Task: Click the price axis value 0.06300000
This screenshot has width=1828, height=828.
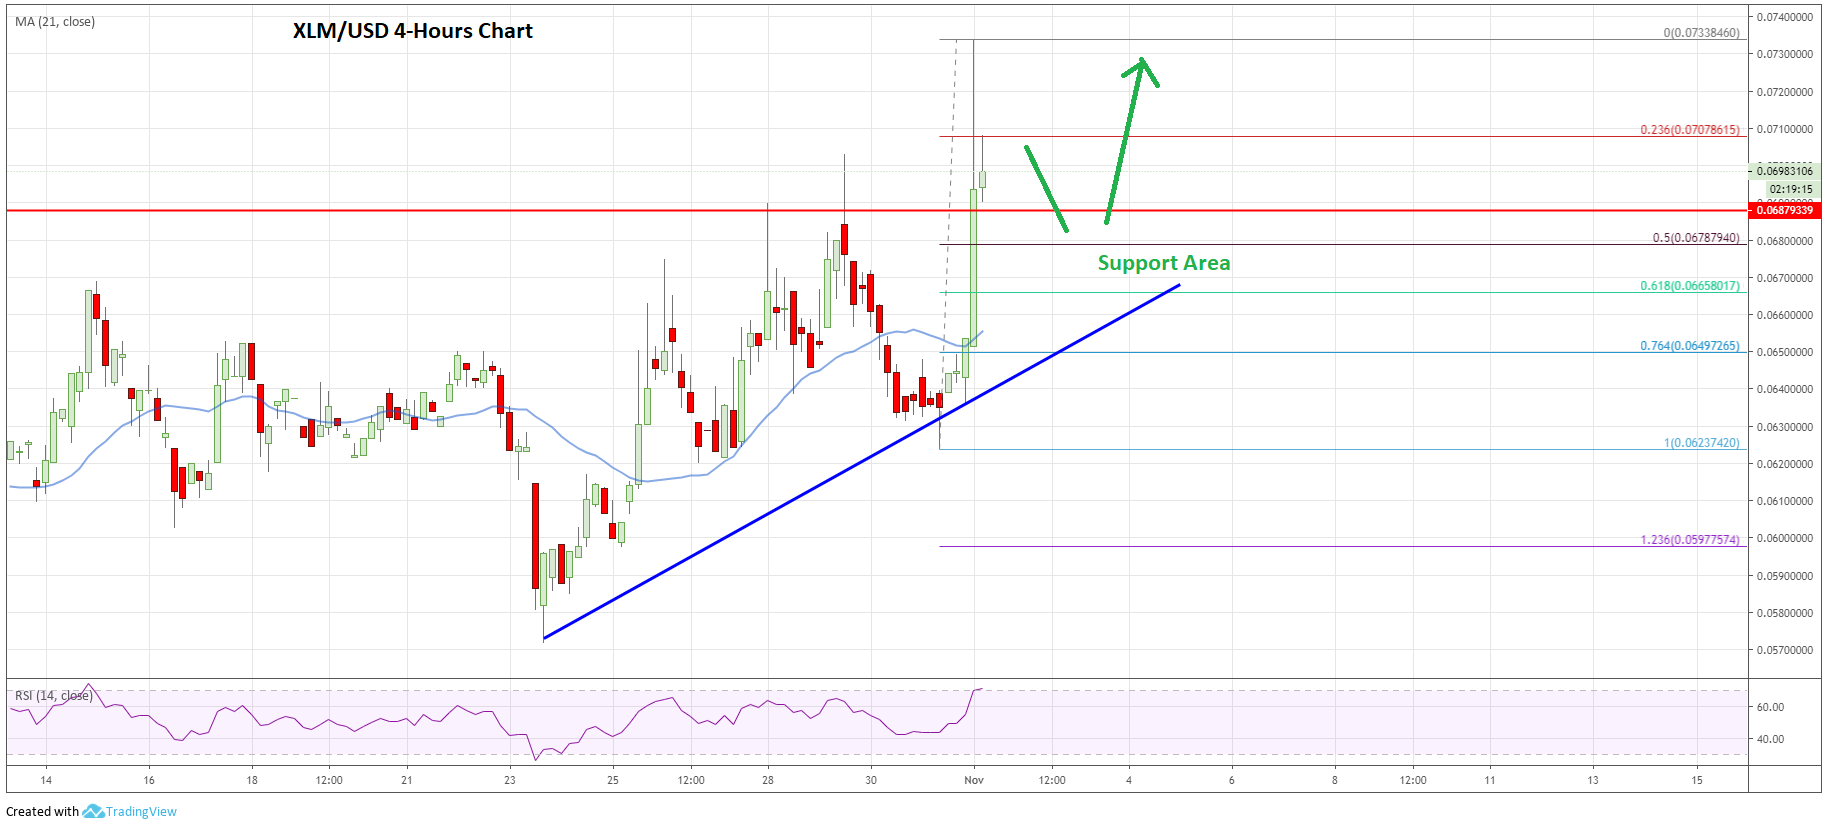Action: click(1785, 427)
